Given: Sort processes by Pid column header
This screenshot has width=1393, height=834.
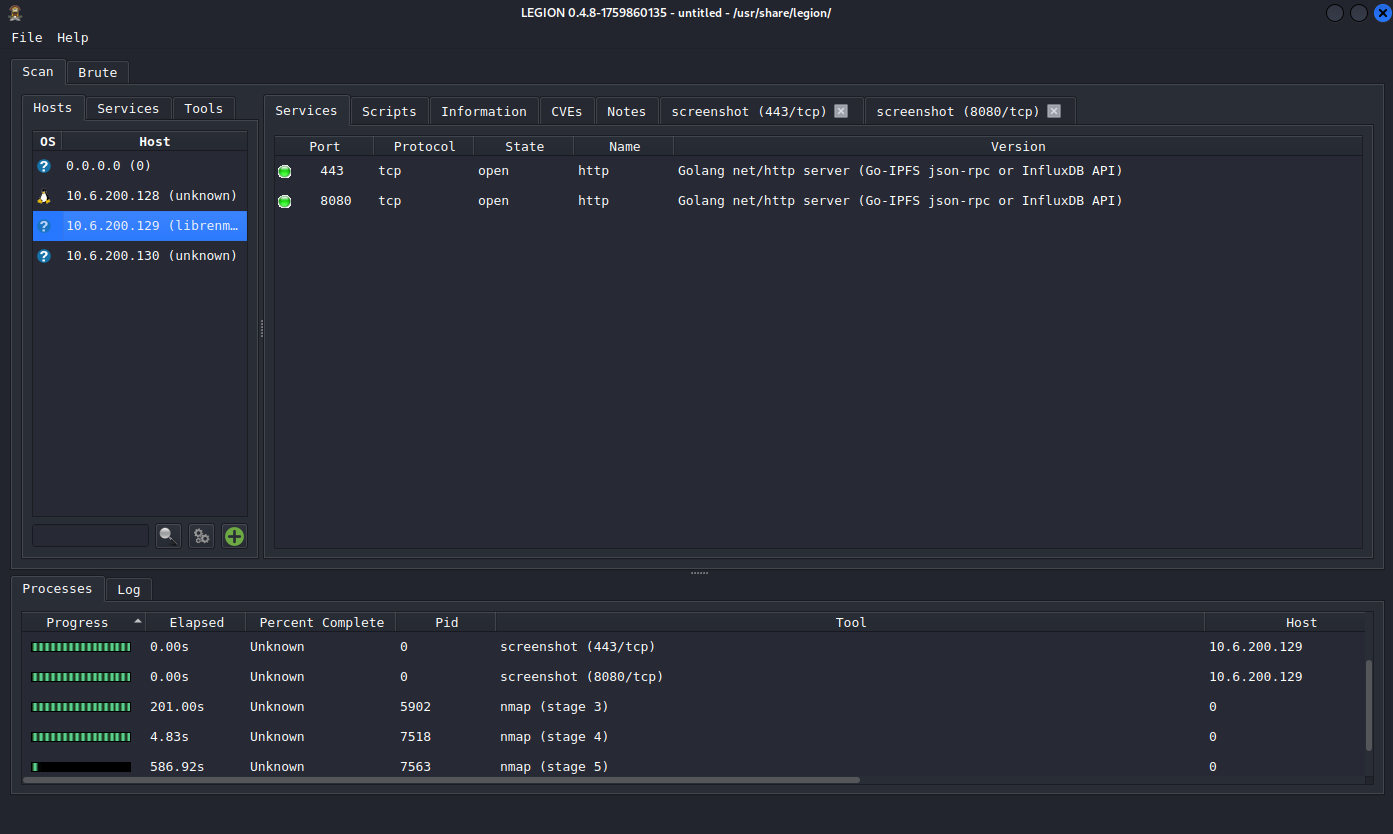Looking at the screenshot, I should (446, 622).
